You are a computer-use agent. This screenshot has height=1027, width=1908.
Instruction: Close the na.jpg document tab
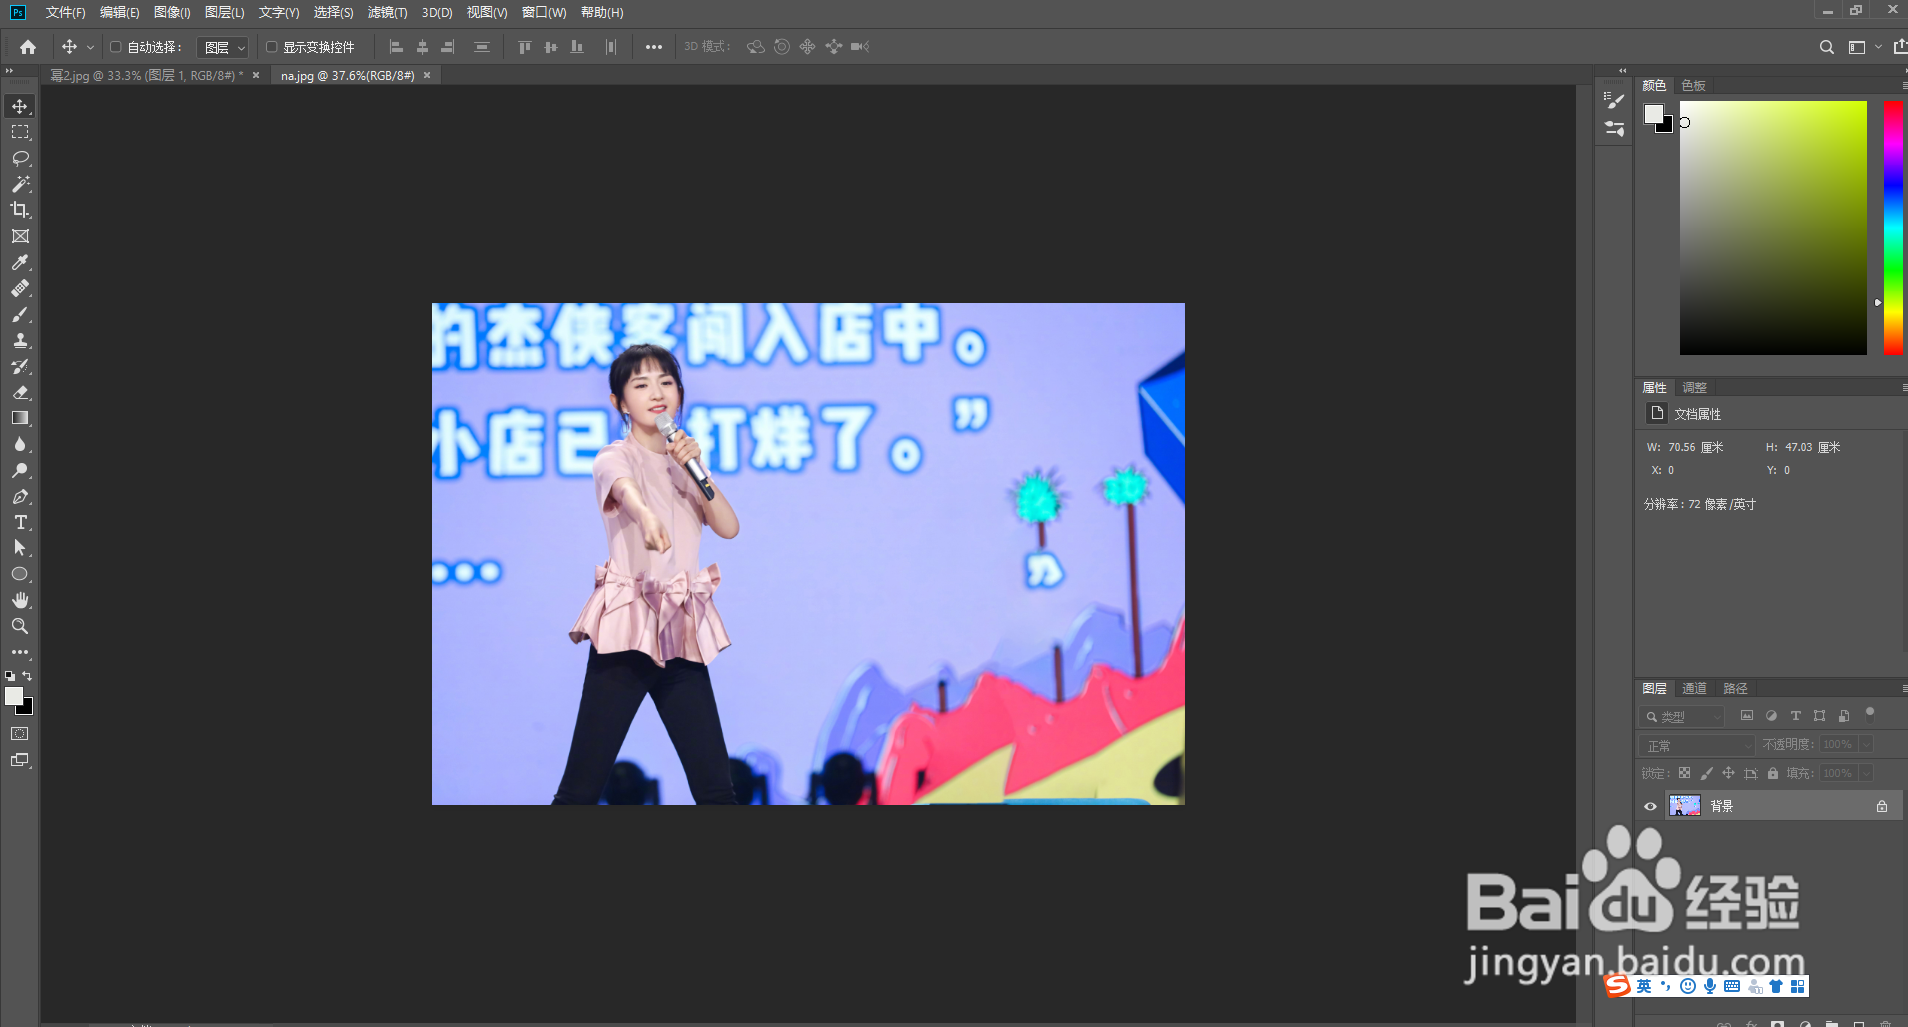(426, 75)
